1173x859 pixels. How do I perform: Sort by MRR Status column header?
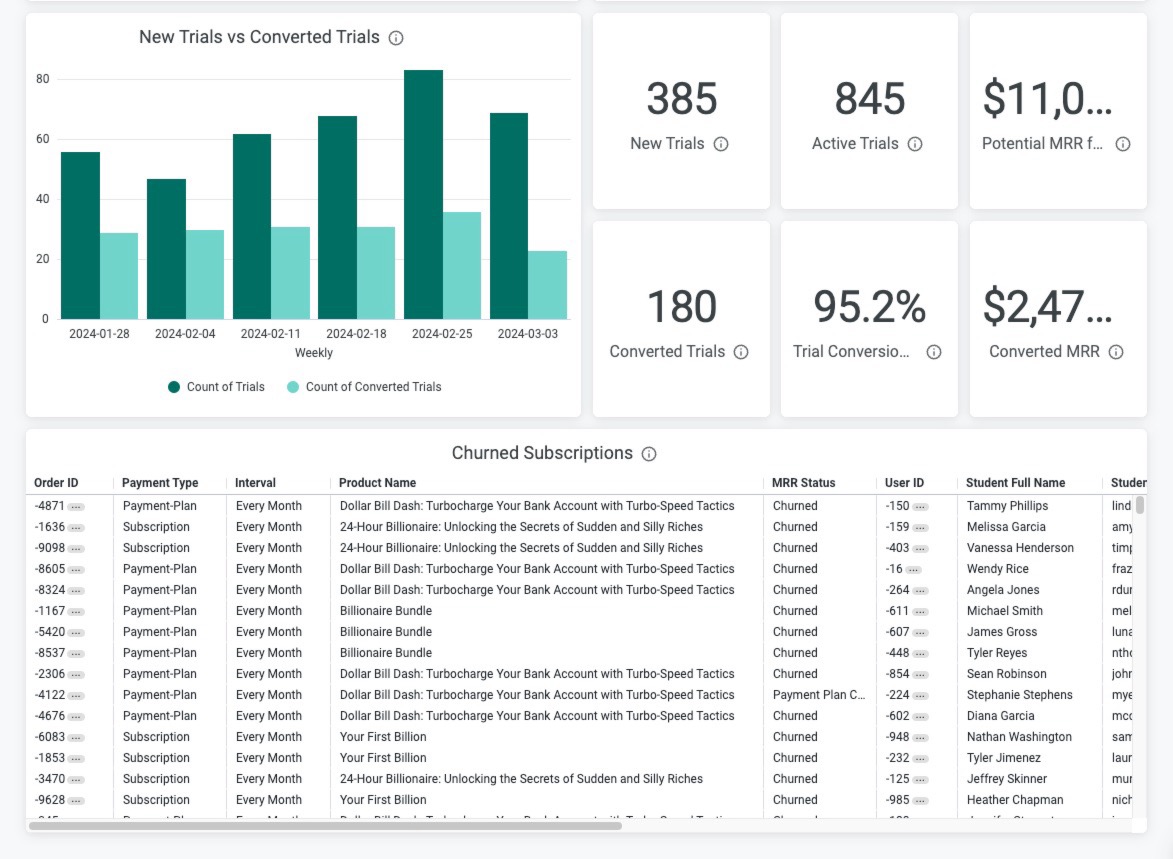coord(803,483)
